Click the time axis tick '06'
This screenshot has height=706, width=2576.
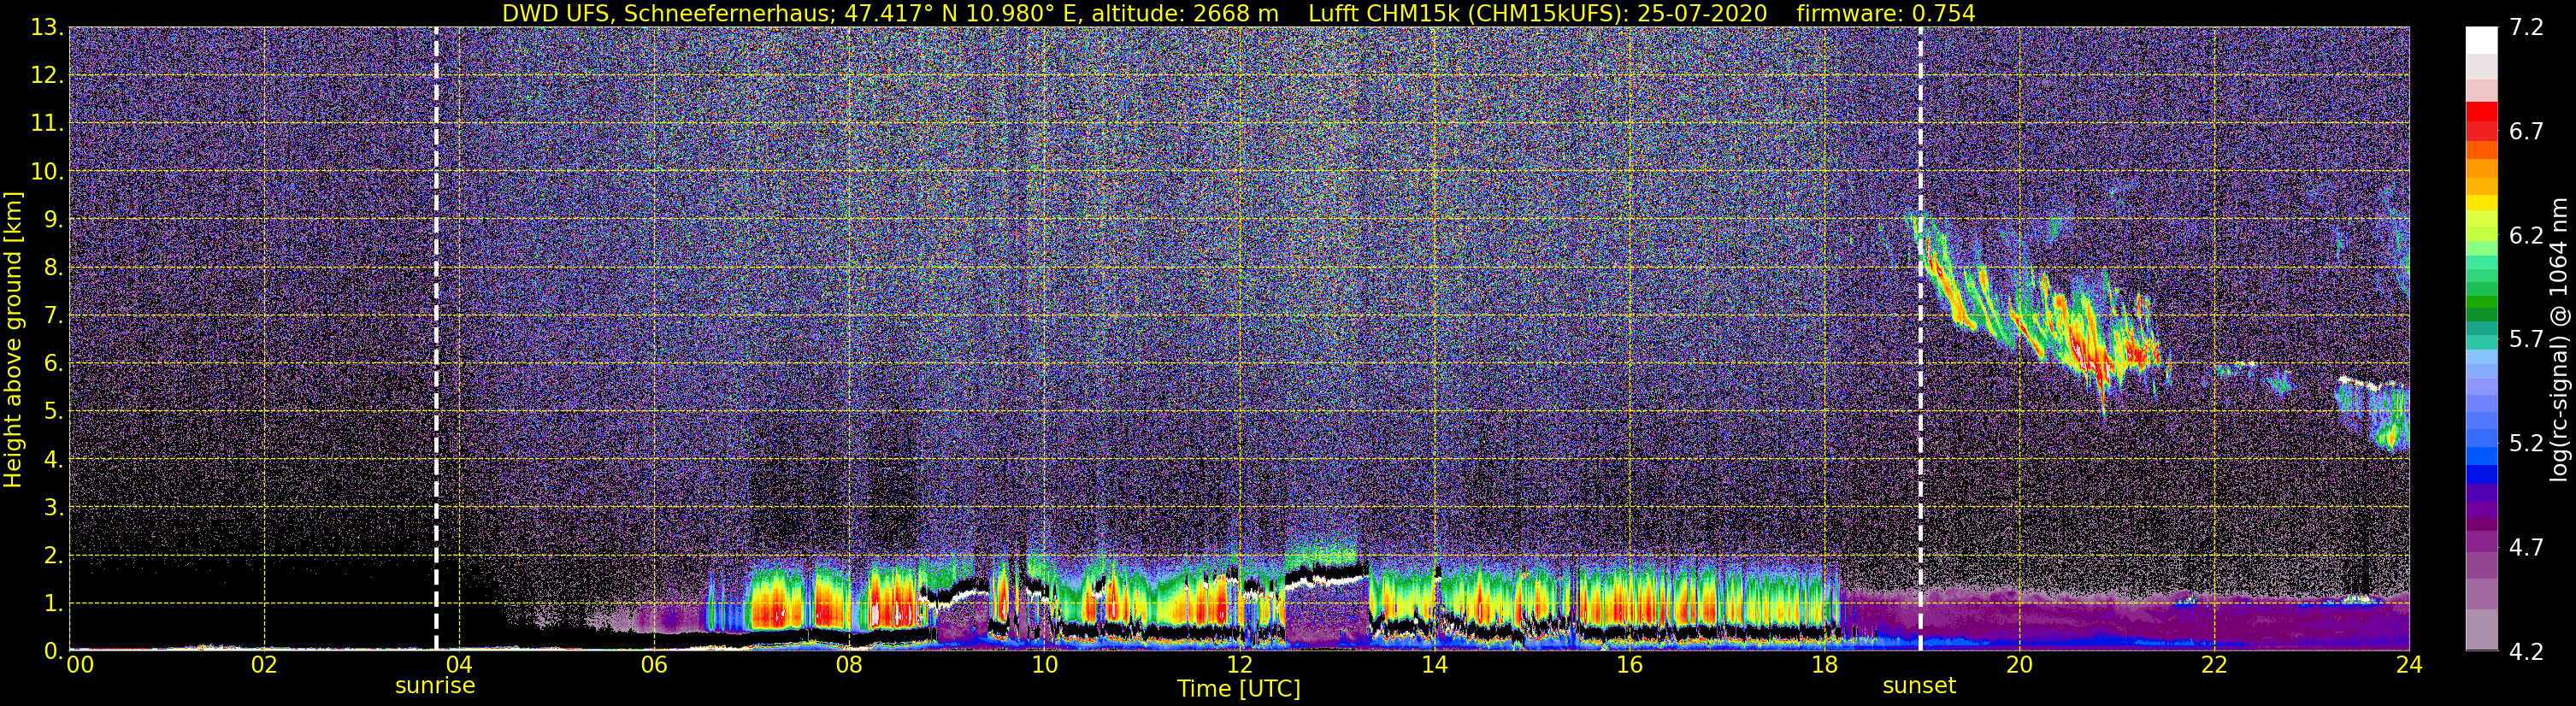click(654, 665)
